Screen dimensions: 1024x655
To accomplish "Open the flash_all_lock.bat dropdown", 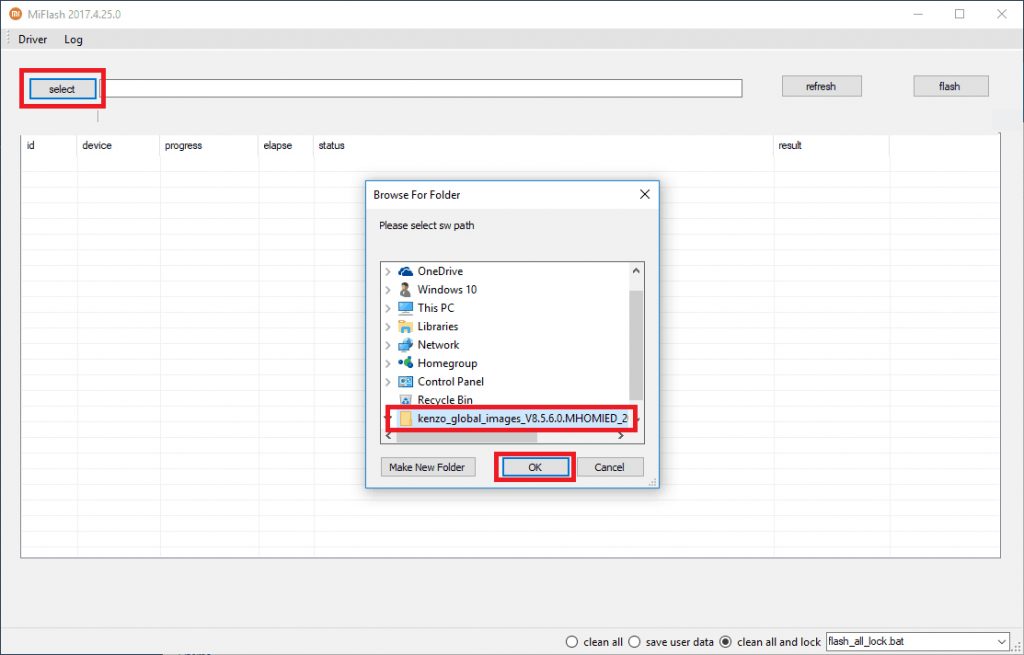I will (1004, 642).
